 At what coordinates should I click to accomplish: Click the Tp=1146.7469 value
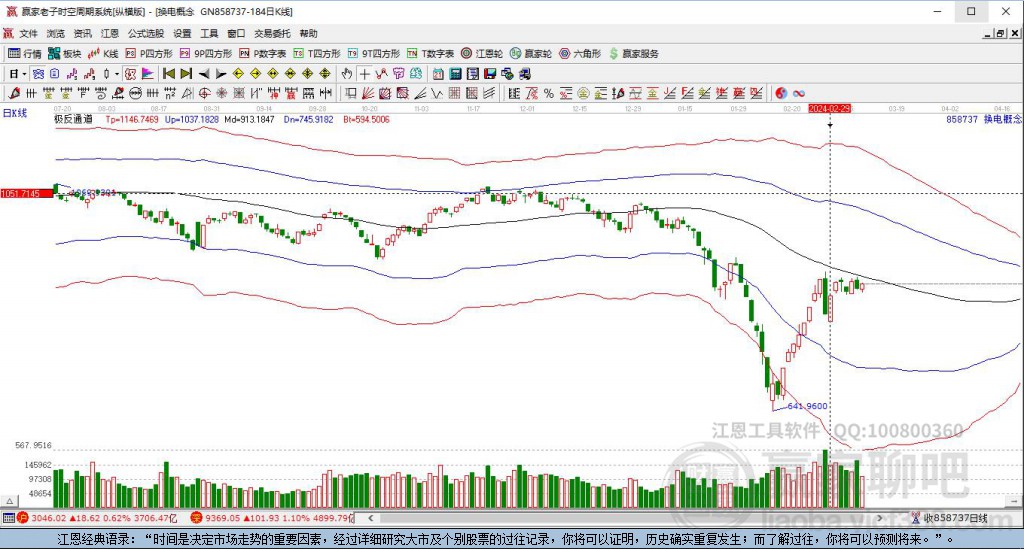132,119
